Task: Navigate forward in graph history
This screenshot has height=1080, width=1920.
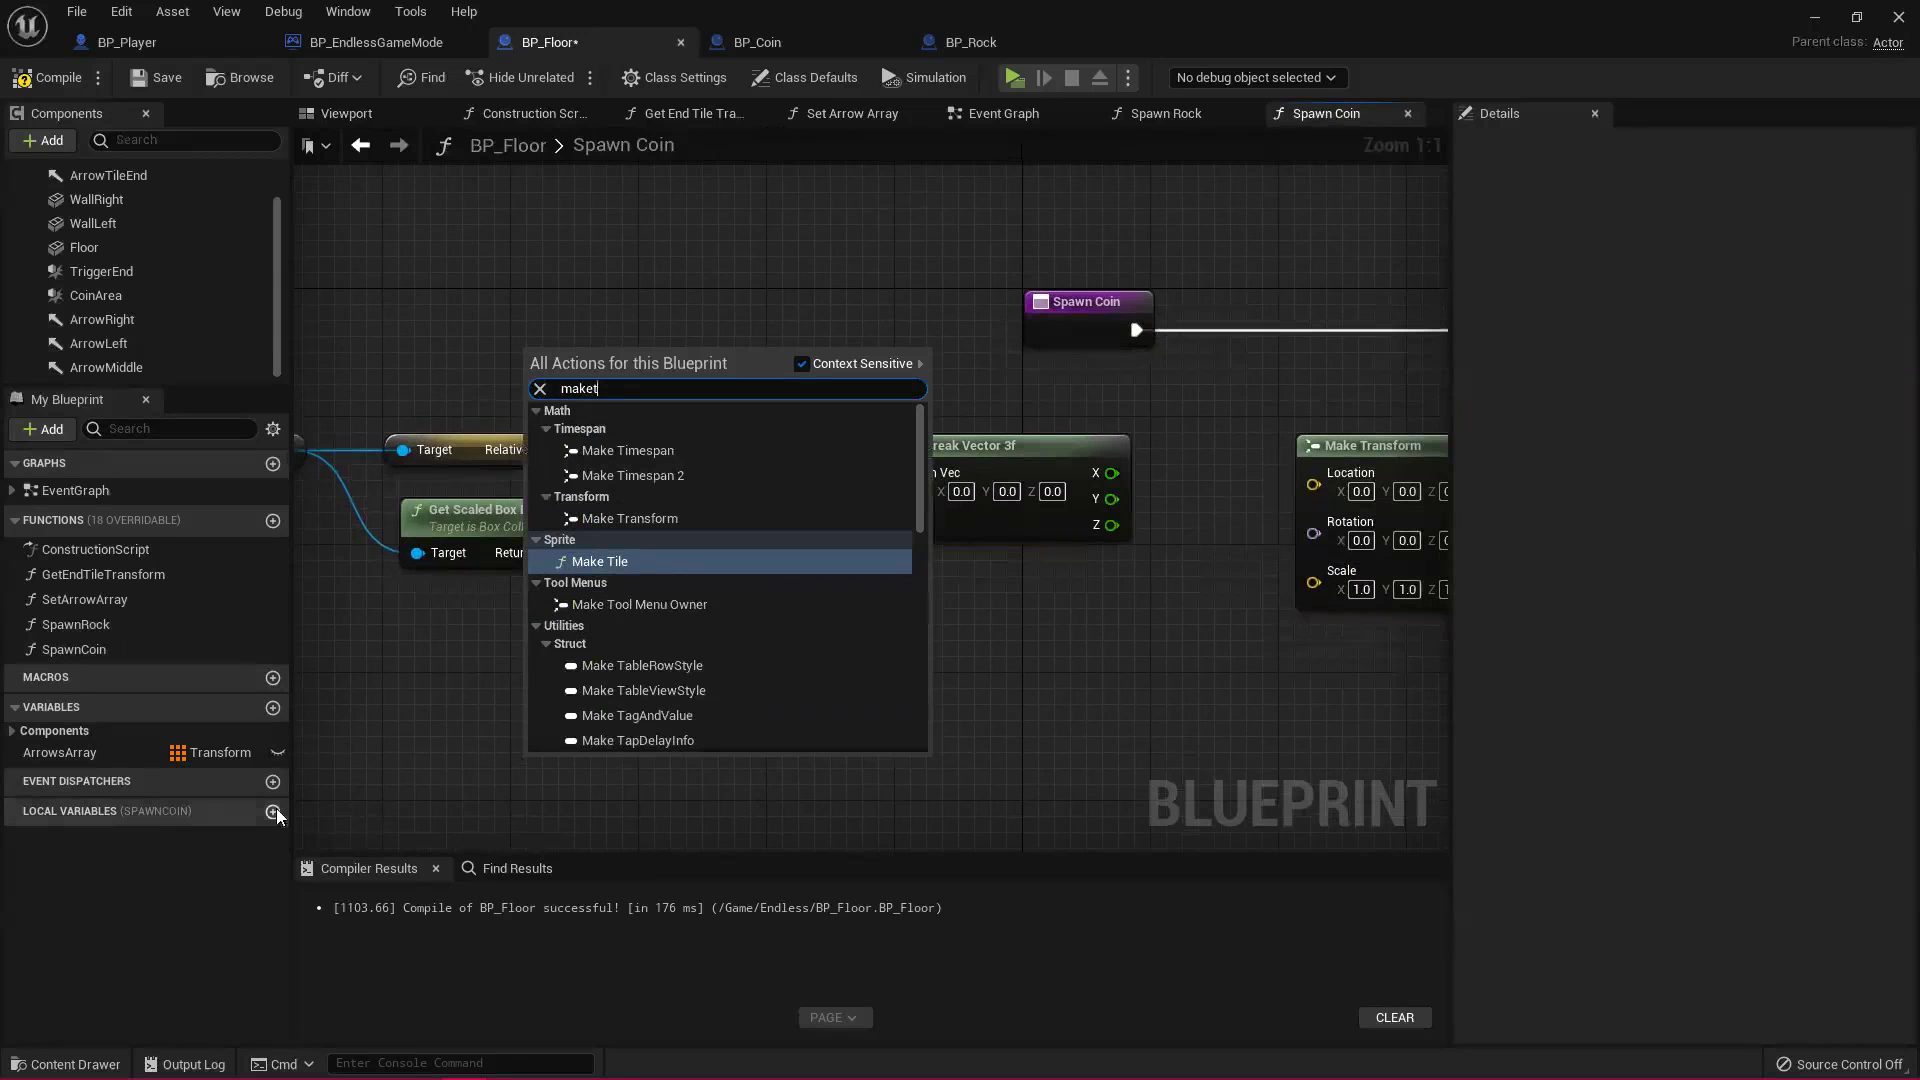Action: [399, 146]
